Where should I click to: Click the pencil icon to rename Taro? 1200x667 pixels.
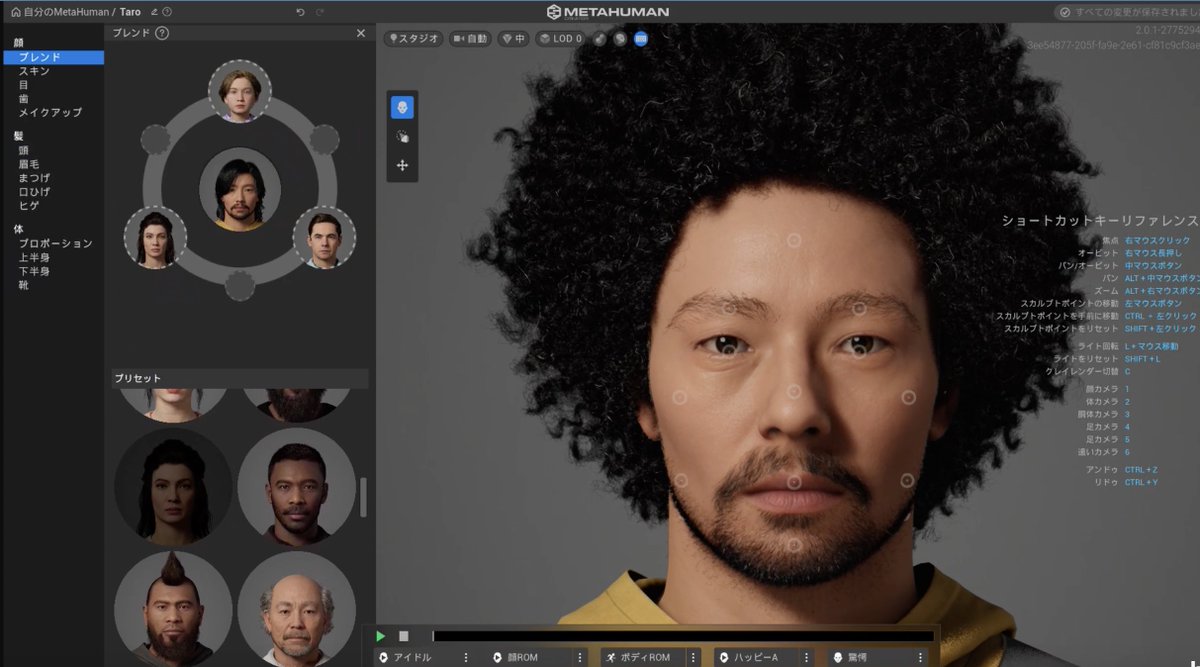click(x=153, y=12)
